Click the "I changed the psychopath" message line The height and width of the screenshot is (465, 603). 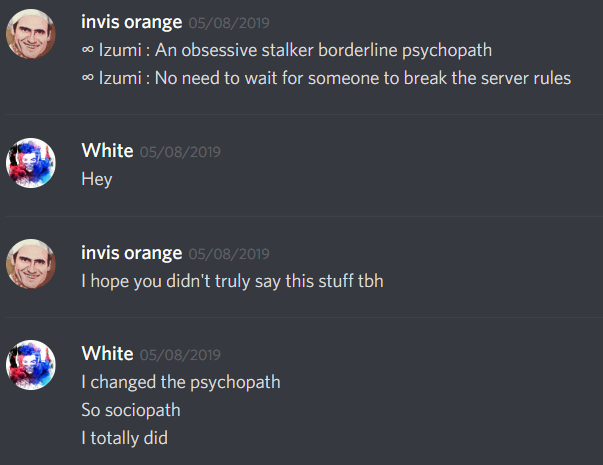[181, 383]
